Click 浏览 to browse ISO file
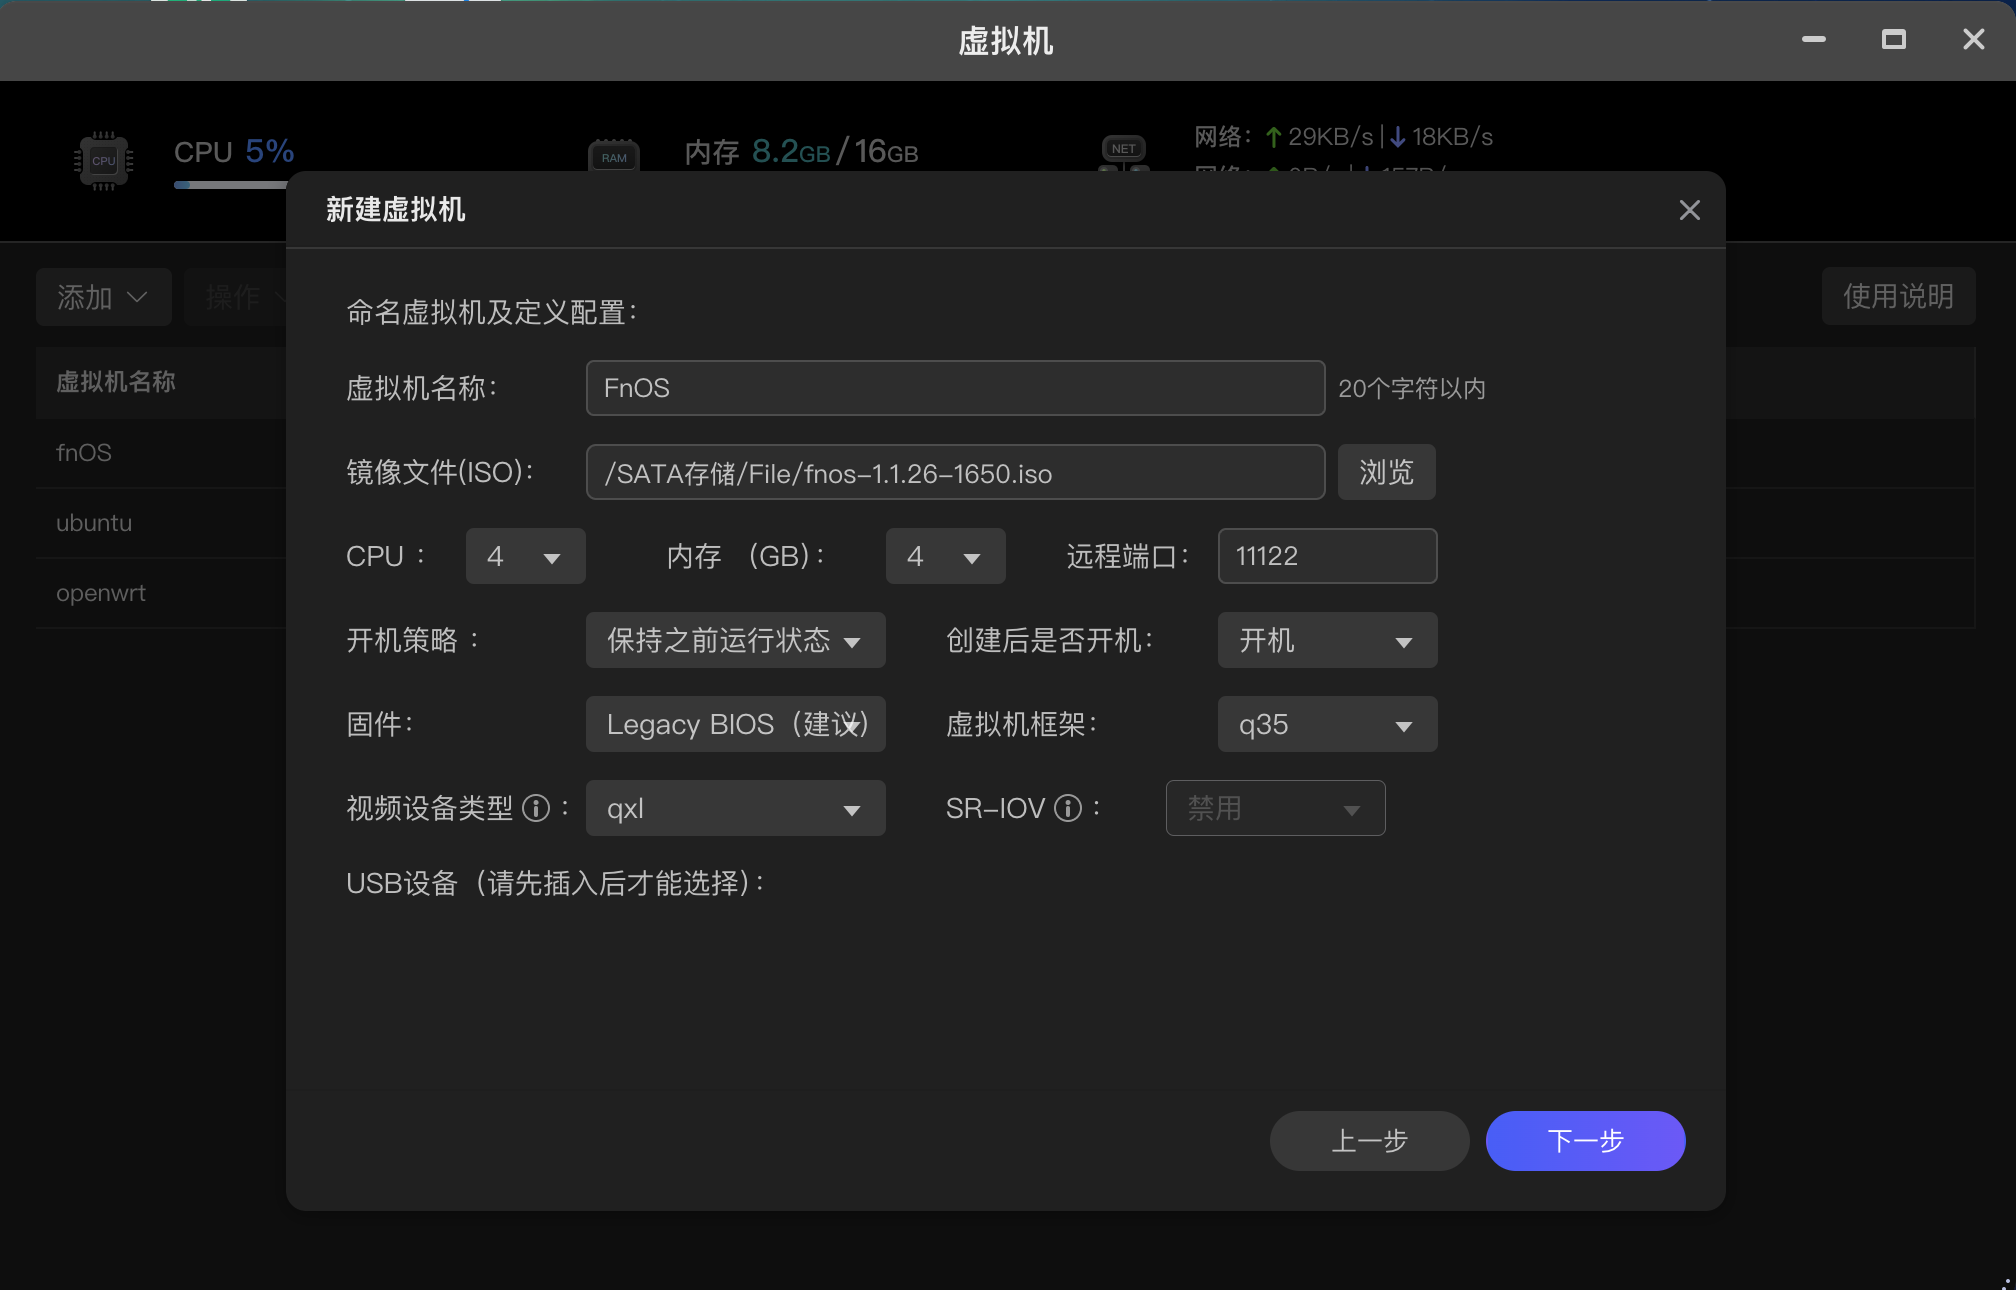 [1386, 472]
